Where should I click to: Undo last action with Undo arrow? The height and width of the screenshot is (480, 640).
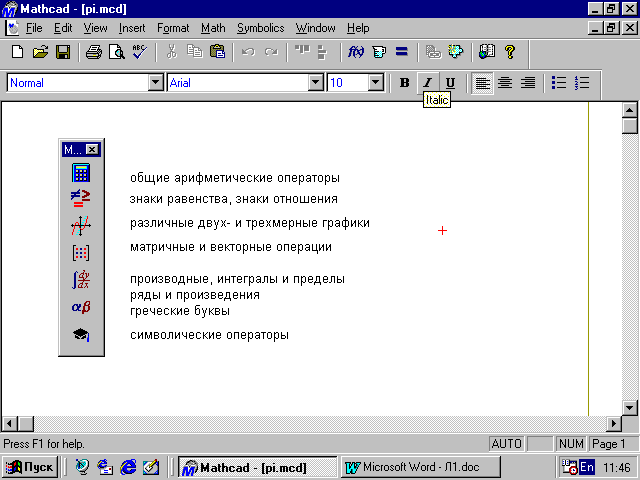pos(248,52)
